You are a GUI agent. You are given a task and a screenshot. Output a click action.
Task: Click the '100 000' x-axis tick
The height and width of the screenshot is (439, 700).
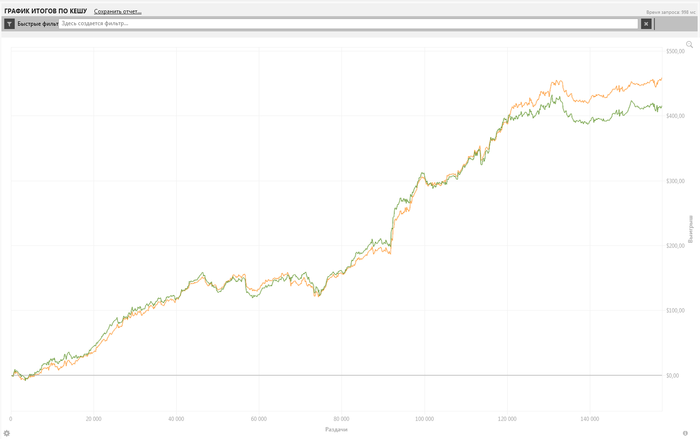[x=424, y=419]
